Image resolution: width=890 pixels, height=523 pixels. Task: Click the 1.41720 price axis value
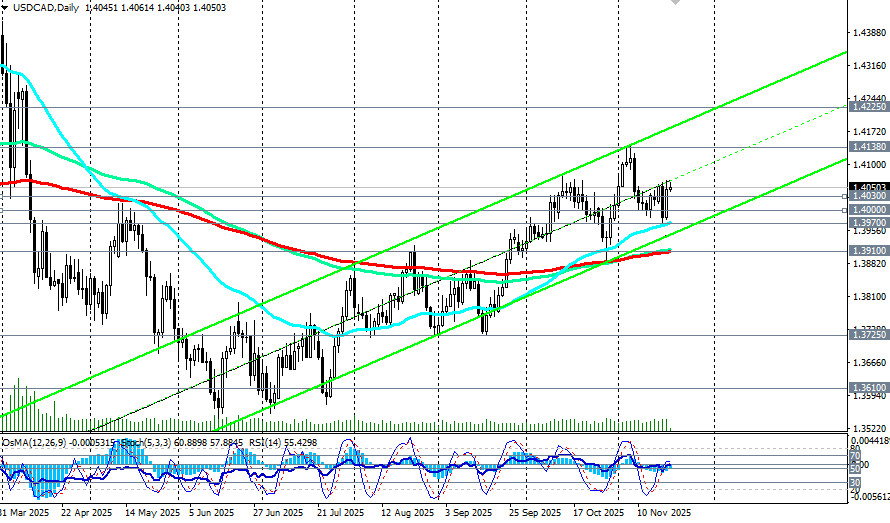coord(869,132)
